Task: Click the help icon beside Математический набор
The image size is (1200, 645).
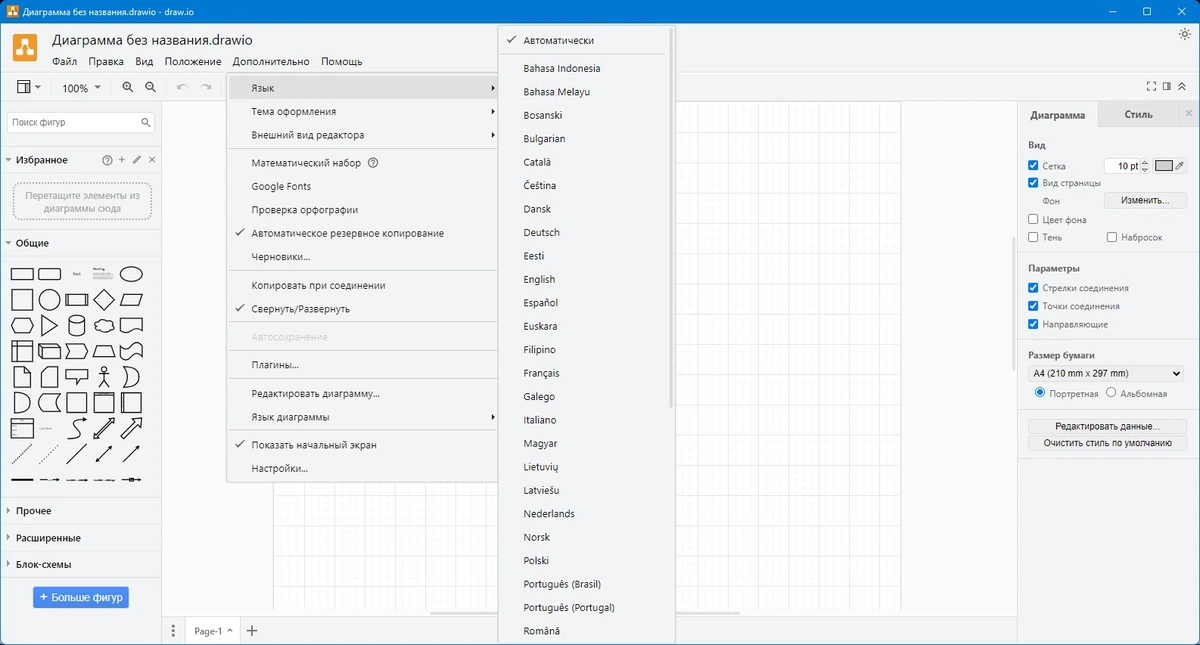Action: click(x=373, y=163)
